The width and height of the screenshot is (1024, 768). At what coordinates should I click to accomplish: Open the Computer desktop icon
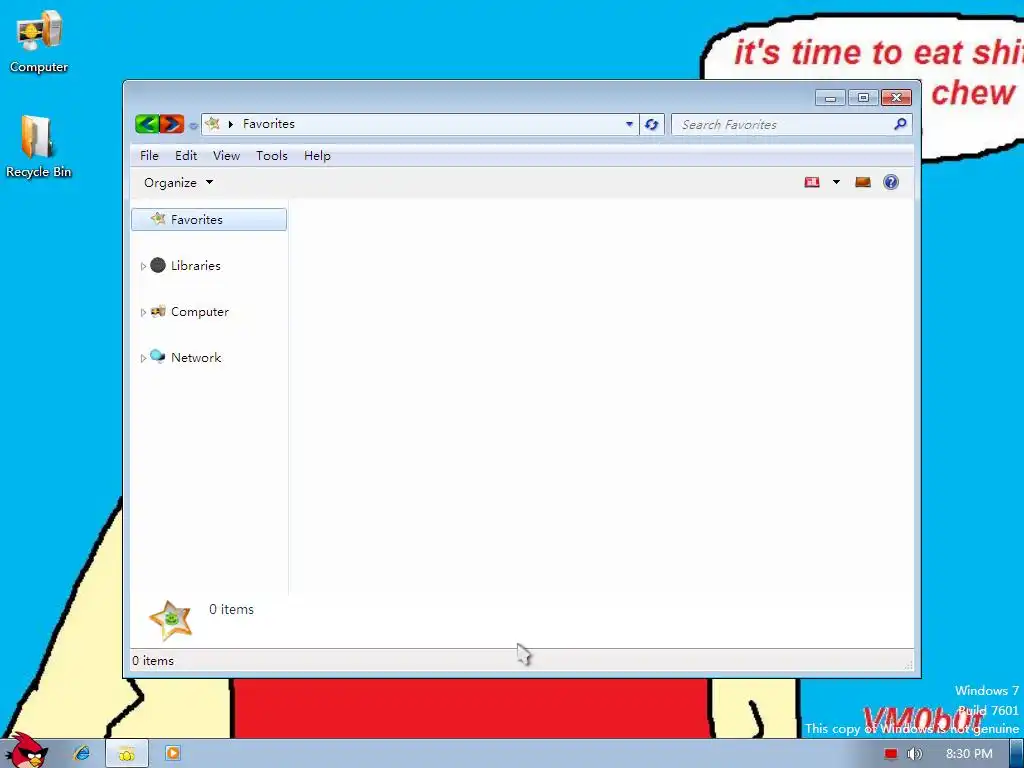click(x=39, y=42)
